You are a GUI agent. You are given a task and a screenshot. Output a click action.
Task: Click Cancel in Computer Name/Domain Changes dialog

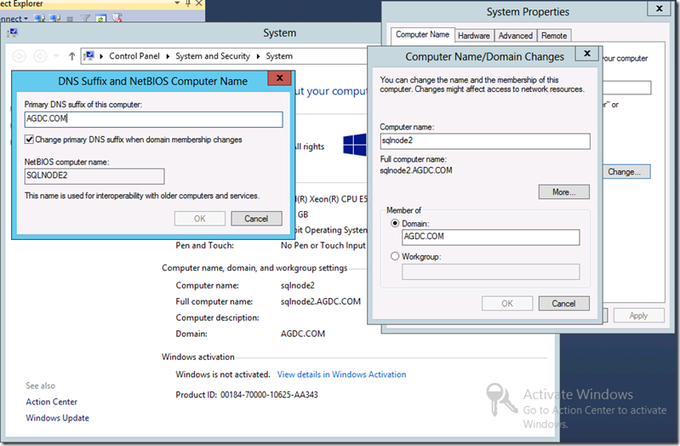pyautogui.click(x=564, y=304)
